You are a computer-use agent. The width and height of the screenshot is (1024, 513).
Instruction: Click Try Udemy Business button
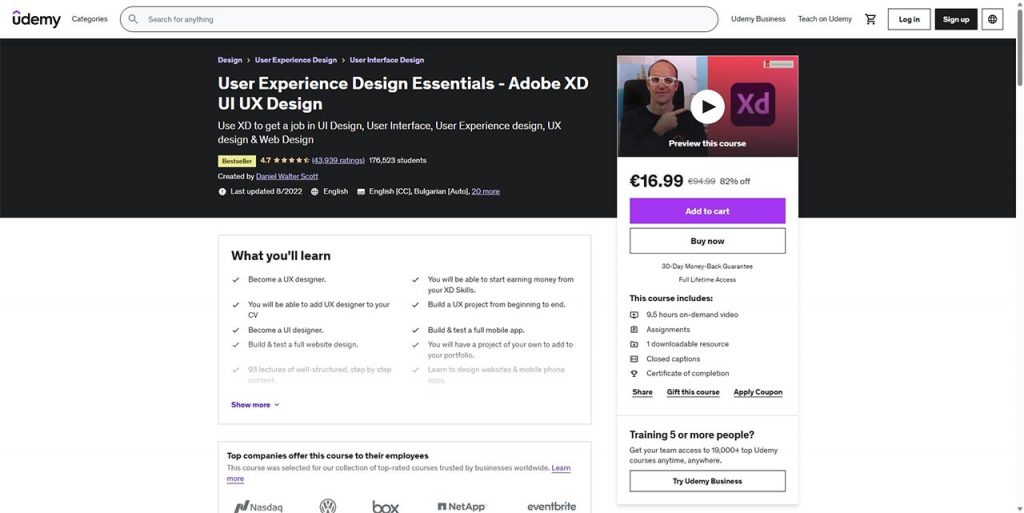(707, 481)
